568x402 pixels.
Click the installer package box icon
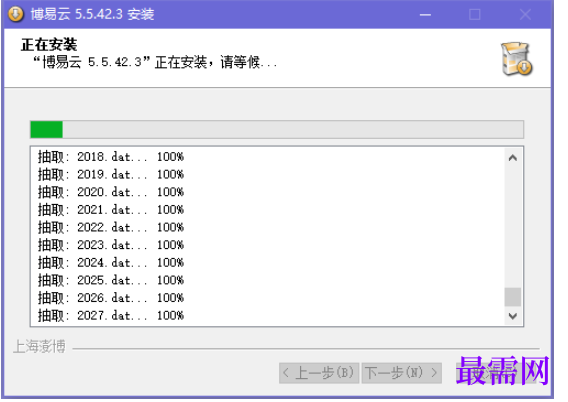pos(517,59)
